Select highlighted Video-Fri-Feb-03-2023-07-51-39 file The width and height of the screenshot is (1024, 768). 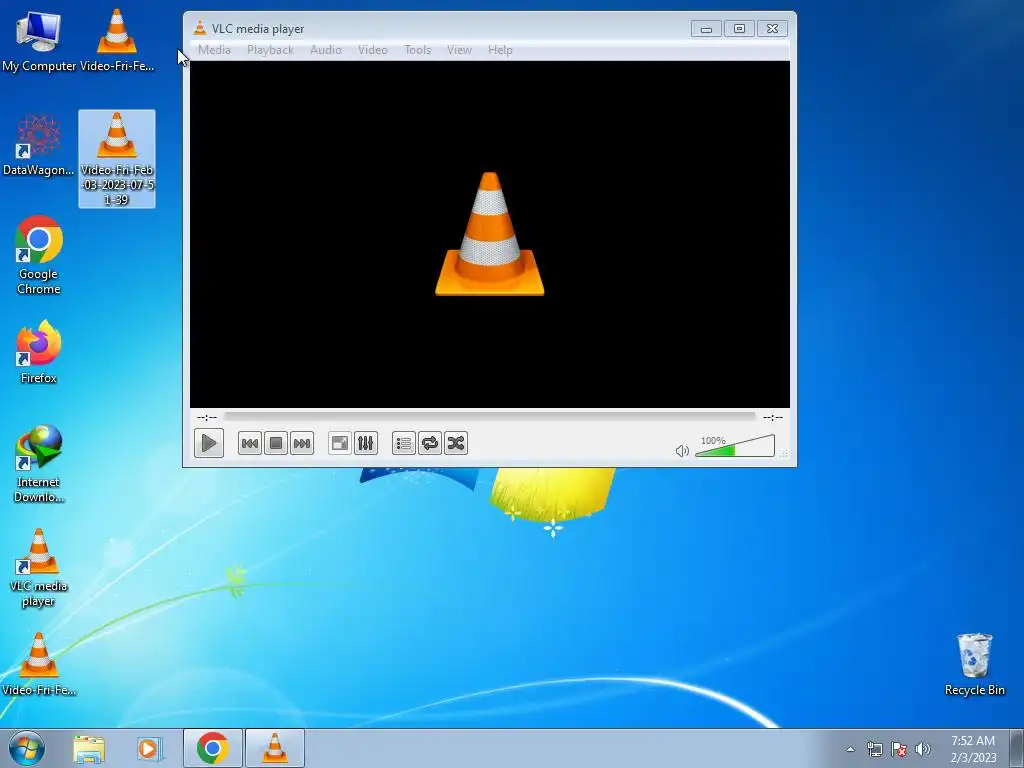click(x=117, y=159)
